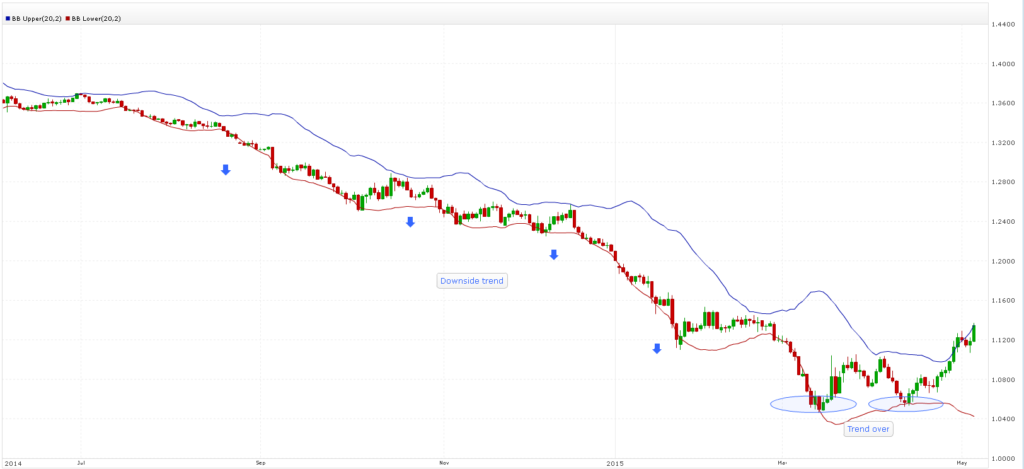1024x469 pixels.
Task: Click the blue upper band peak above March
Action: 819,291
